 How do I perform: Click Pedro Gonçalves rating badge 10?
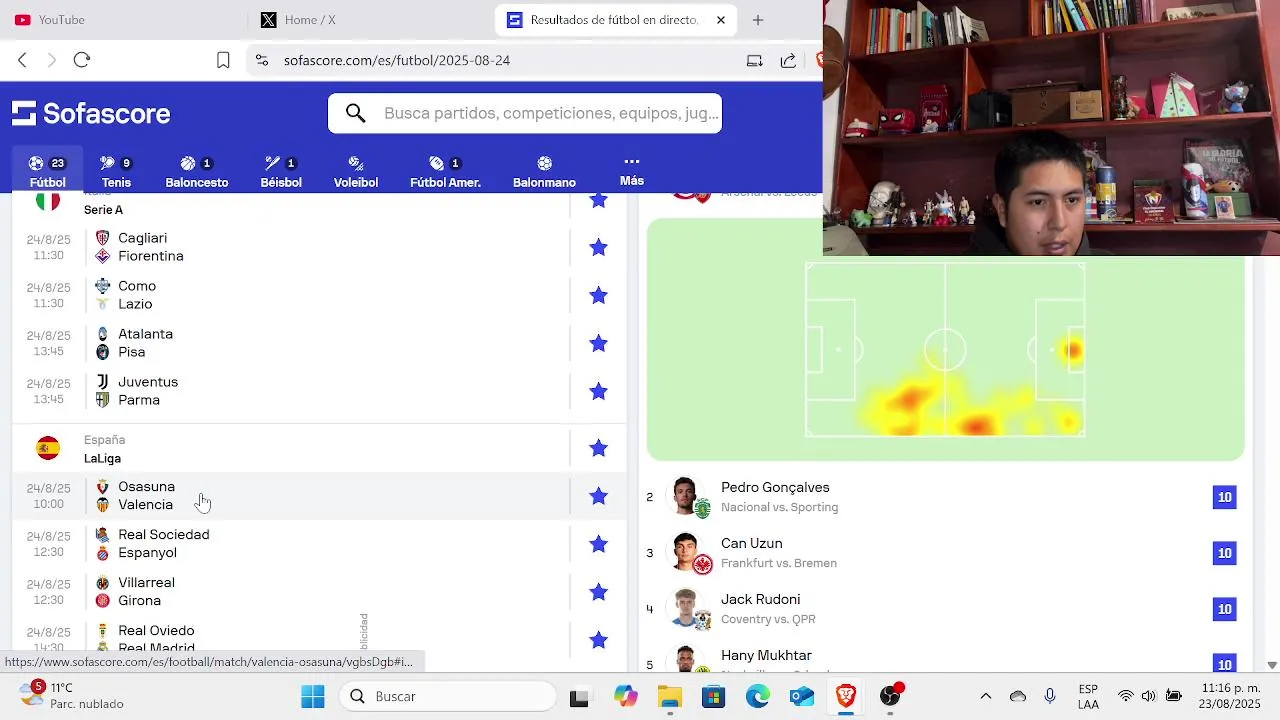point(1224,497)
